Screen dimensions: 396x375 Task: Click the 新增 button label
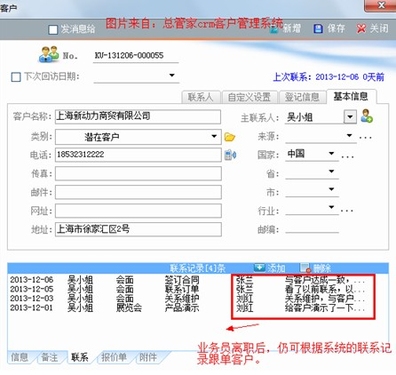pos(292,29)
